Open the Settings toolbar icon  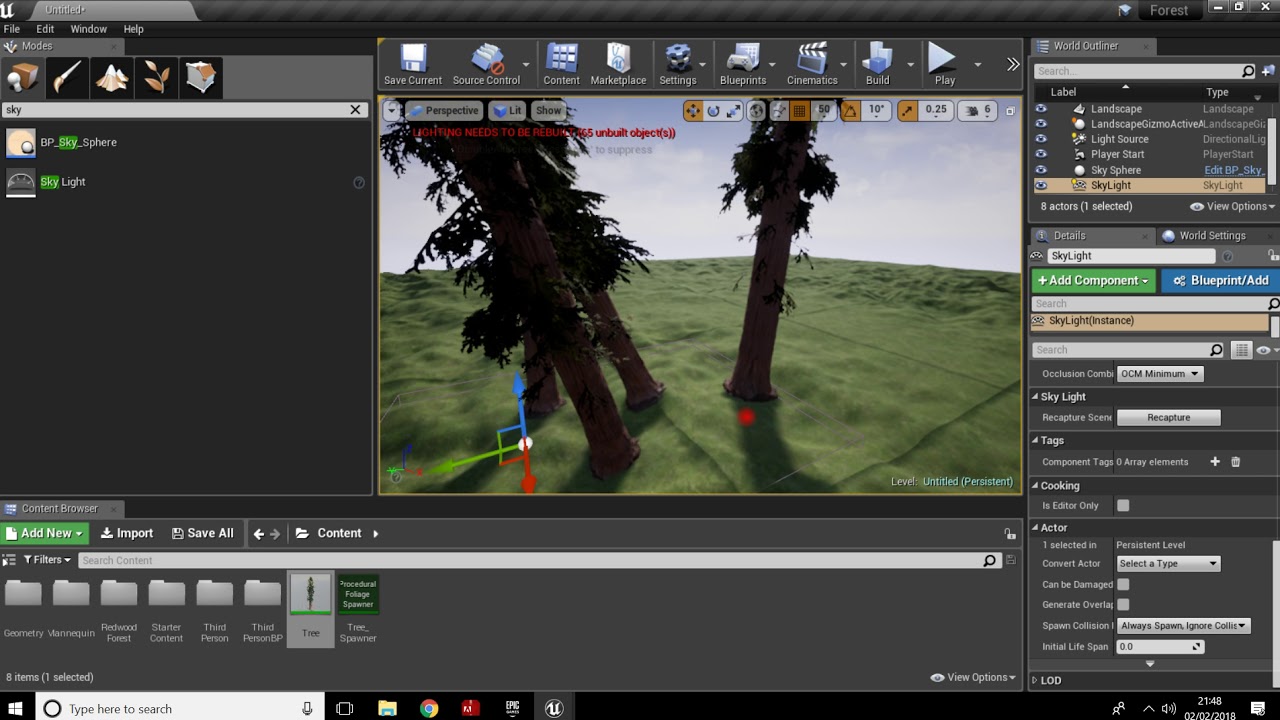tap(677, 65)
